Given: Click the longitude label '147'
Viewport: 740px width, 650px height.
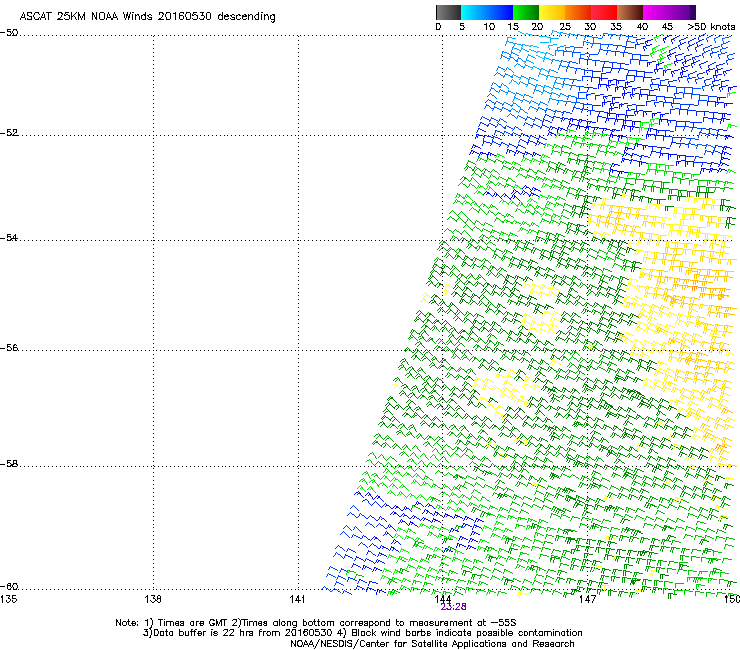Looking at the screenshot, I should click(x=588, y=599).
